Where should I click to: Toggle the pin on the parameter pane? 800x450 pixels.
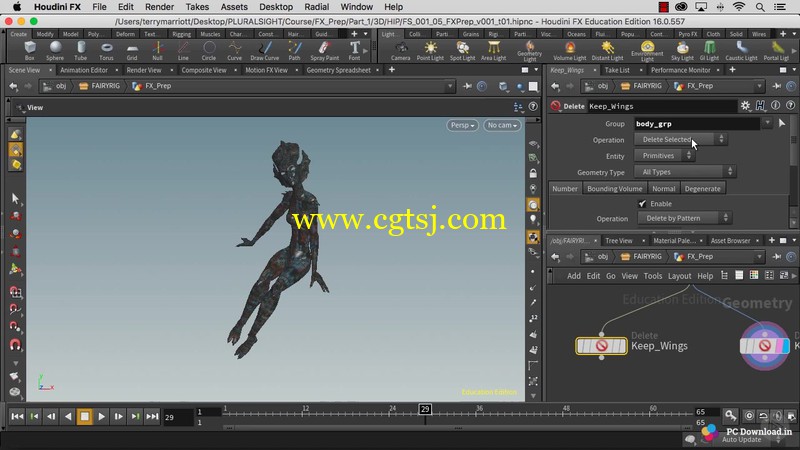point(777,86)
